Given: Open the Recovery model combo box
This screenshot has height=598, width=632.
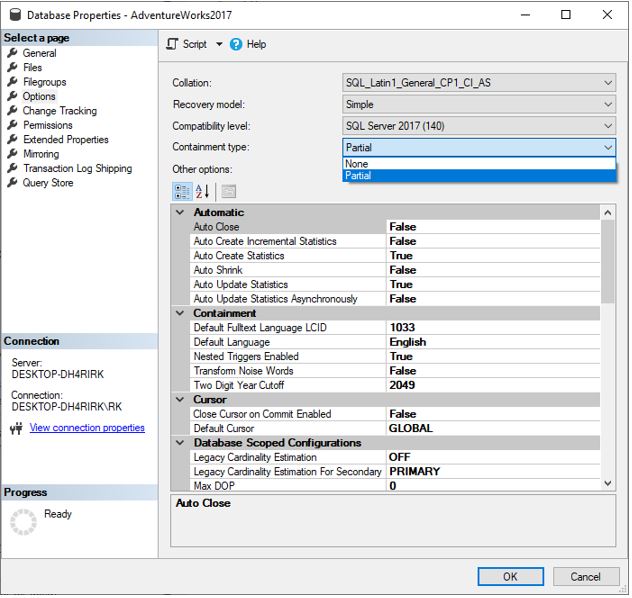Looking at the screenshot, I should click(x=608, y=105).
